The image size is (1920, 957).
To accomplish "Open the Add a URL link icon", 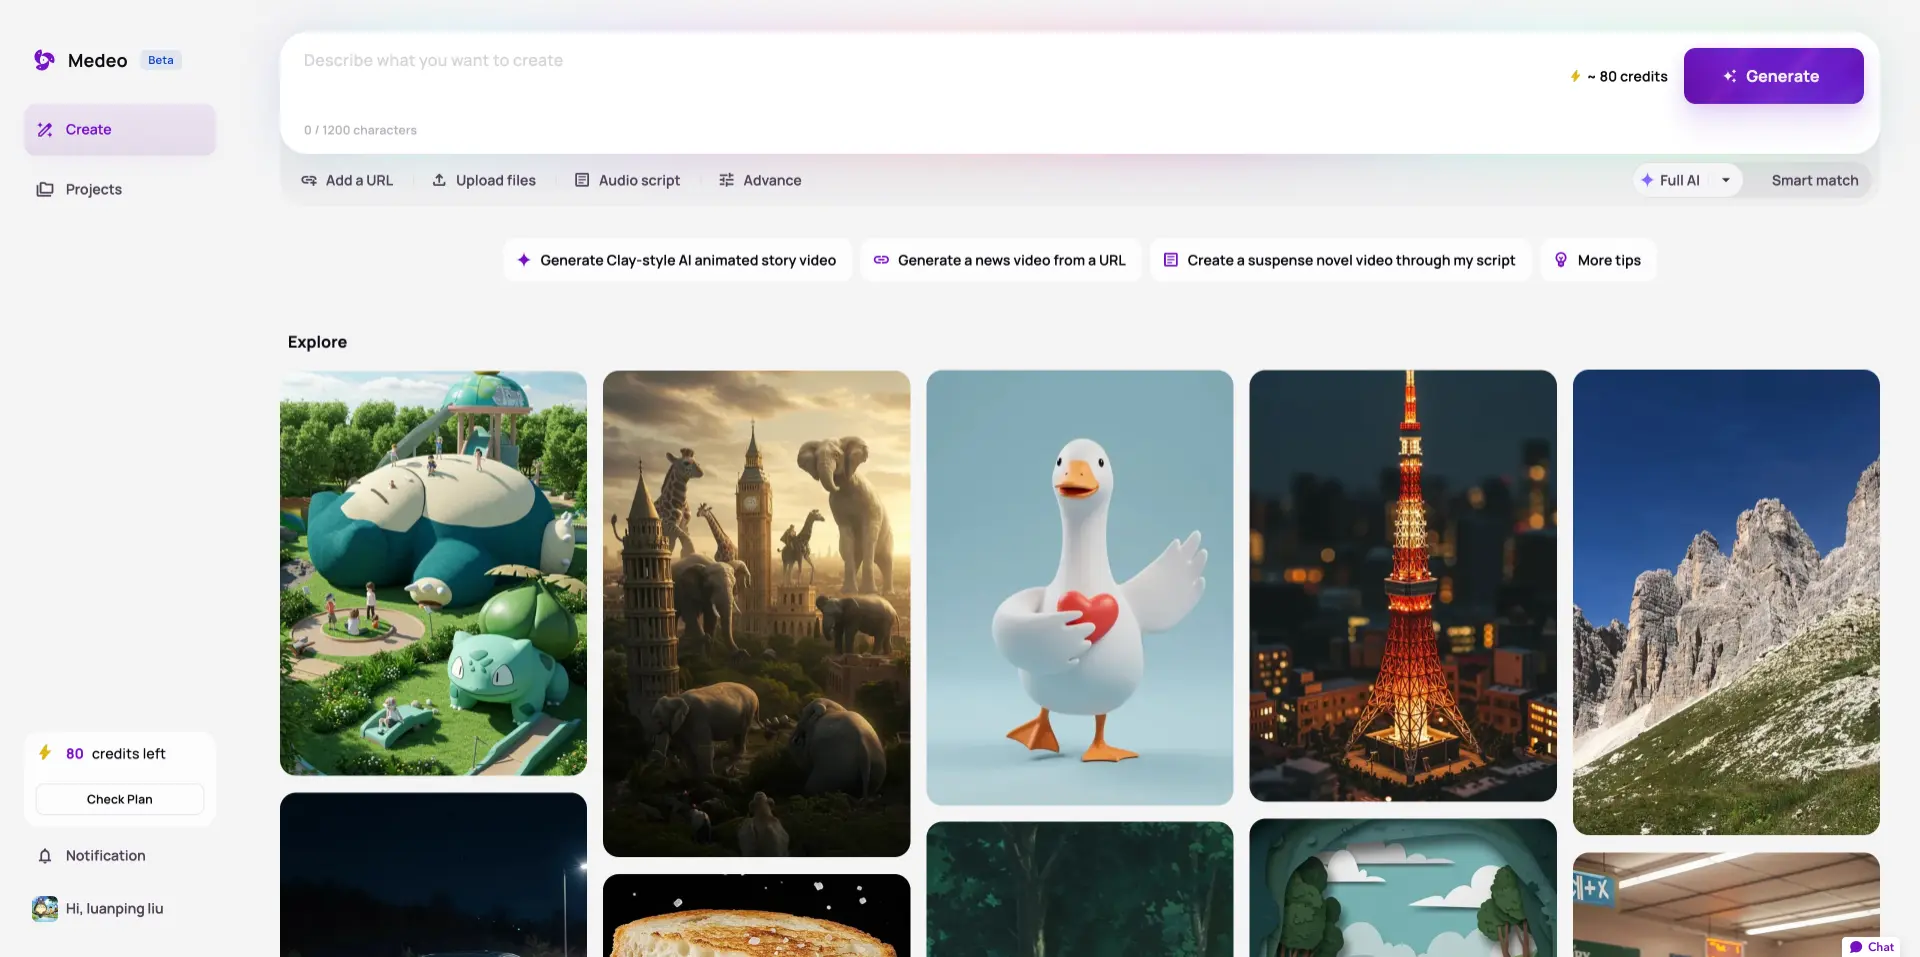I will 309,180.
